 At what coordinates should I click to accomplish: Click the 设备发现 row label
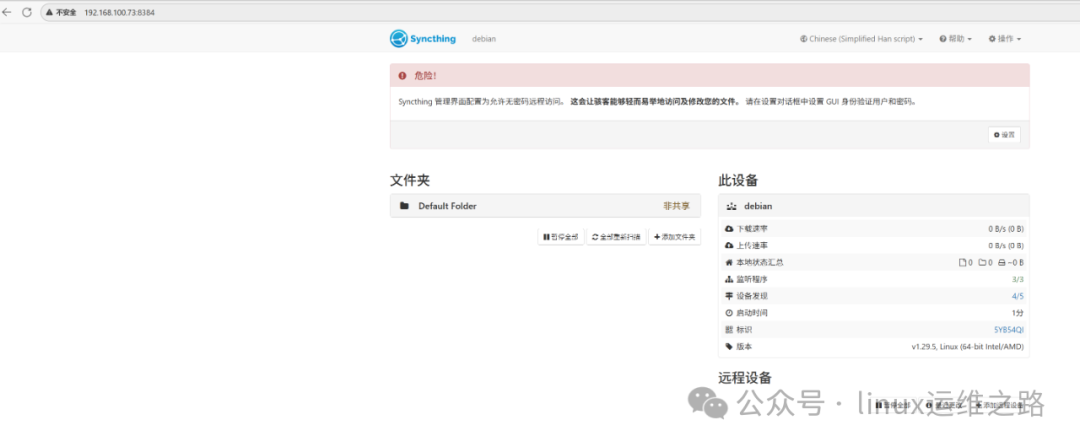pyautogui.click(x=752, y=296)
